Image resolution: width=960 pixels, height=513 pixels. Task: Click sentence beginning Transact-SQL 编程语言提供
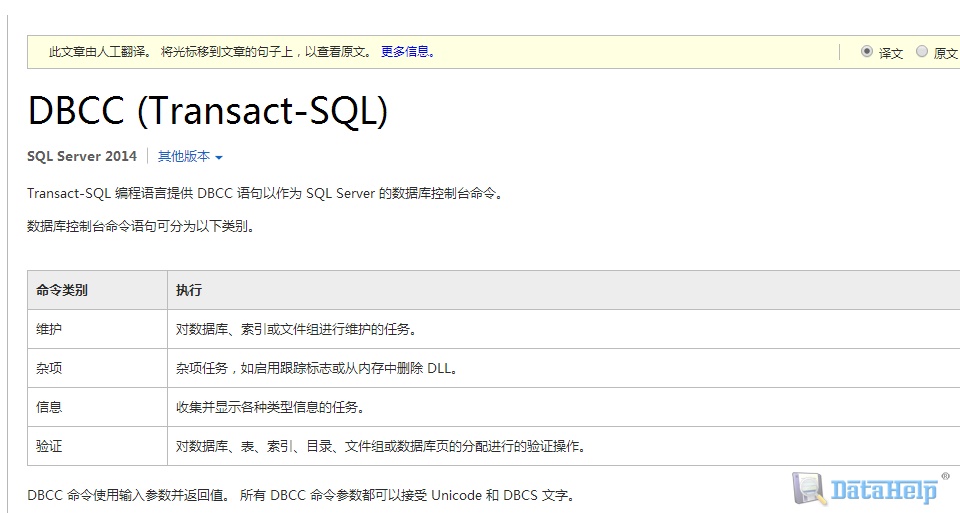265,193
